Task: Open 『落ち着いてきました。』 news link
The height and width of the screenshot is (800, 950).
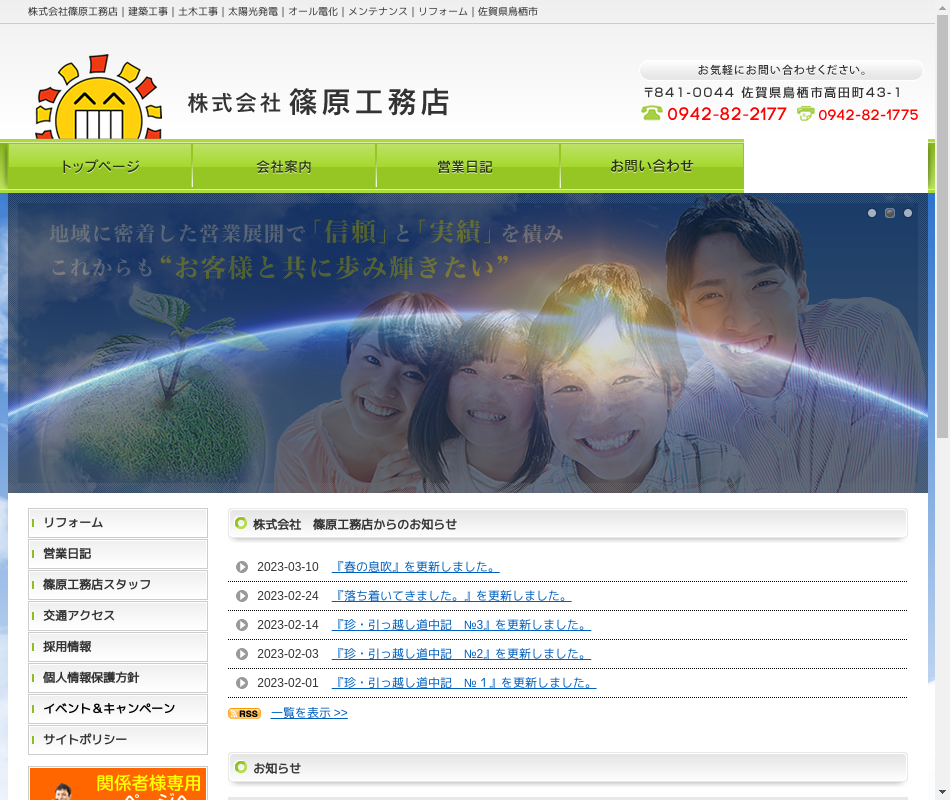Action: click(x=451, y=596)
